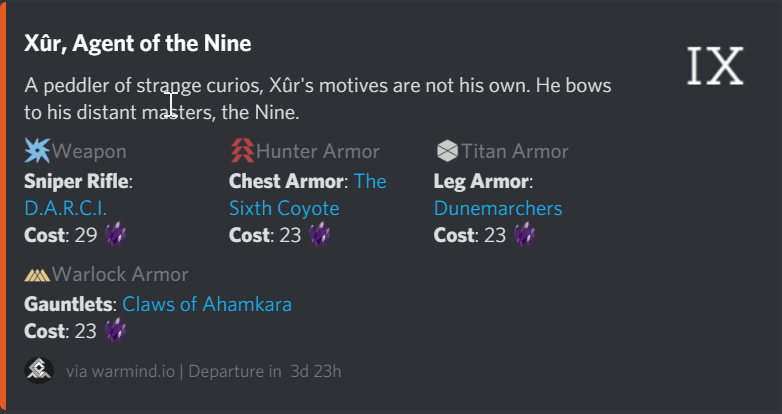Screen dimensions: 782x414
Task: Open the D.A.R.C.I. sniper rifle link
Action: (65, 208)
